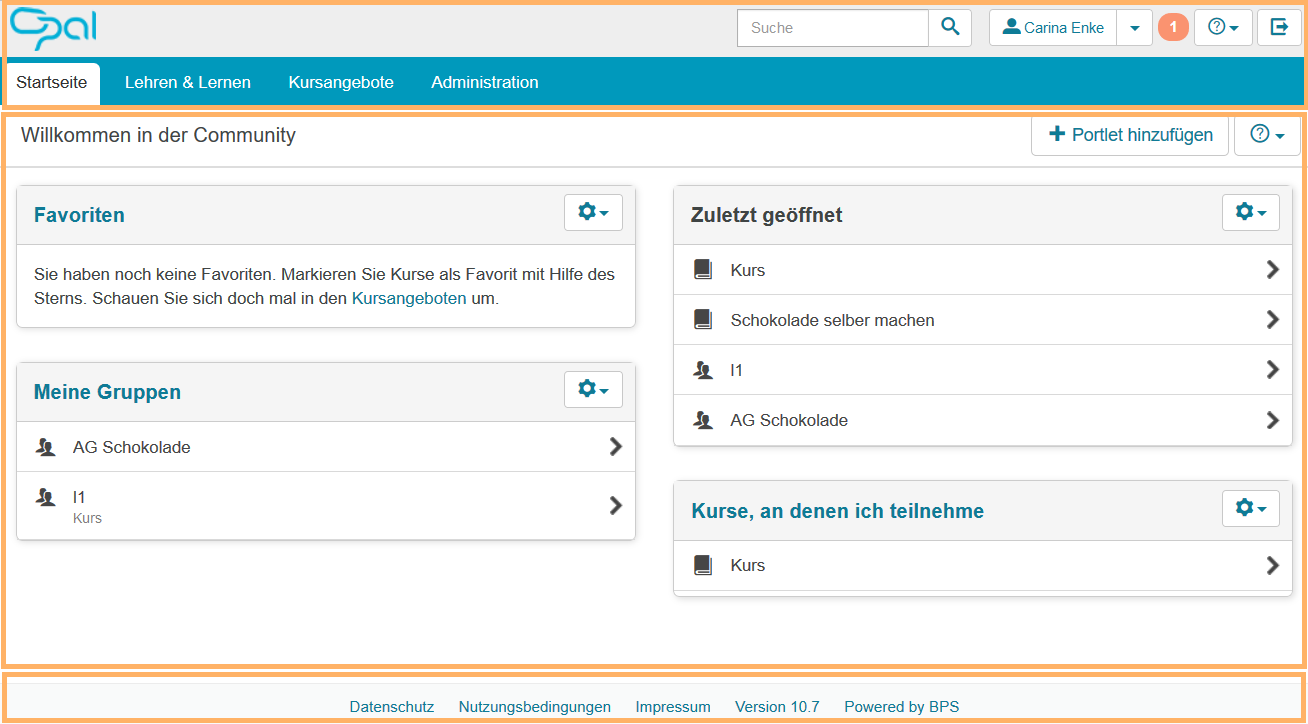
Task: Open the header help question mark menu
Action: coord(1223,28)
